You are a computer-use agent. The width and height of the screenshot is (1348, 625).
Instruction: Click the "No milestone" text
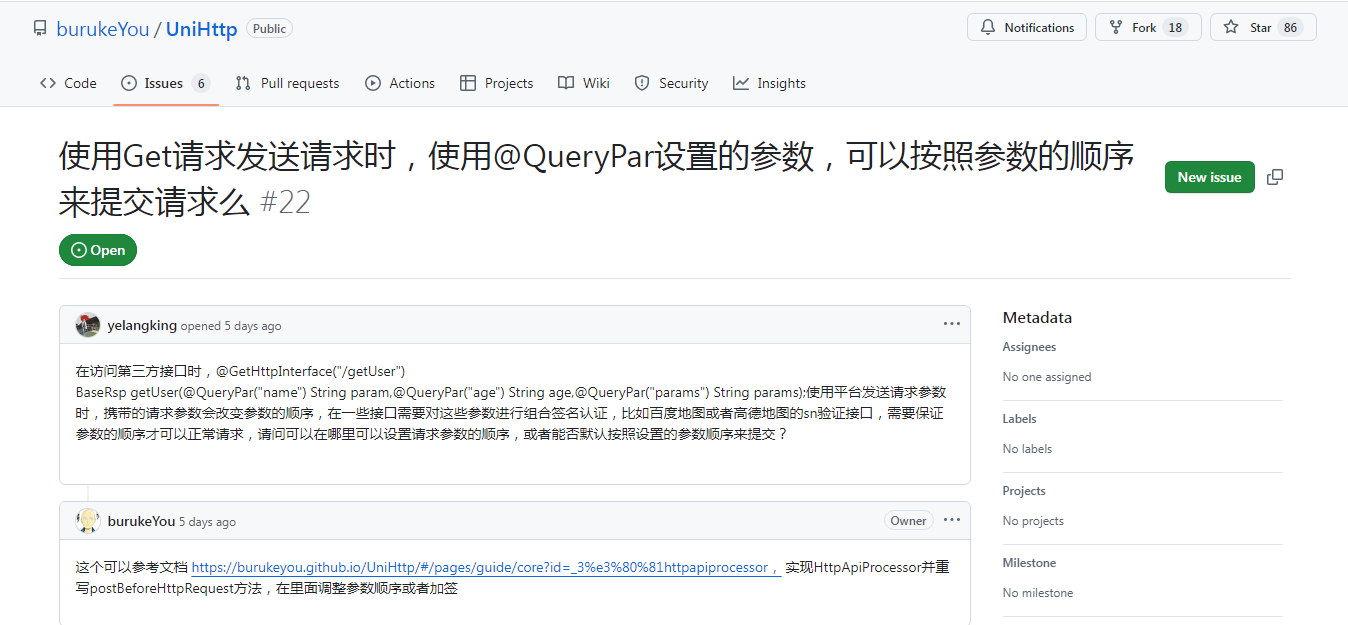pos(1038,593)
